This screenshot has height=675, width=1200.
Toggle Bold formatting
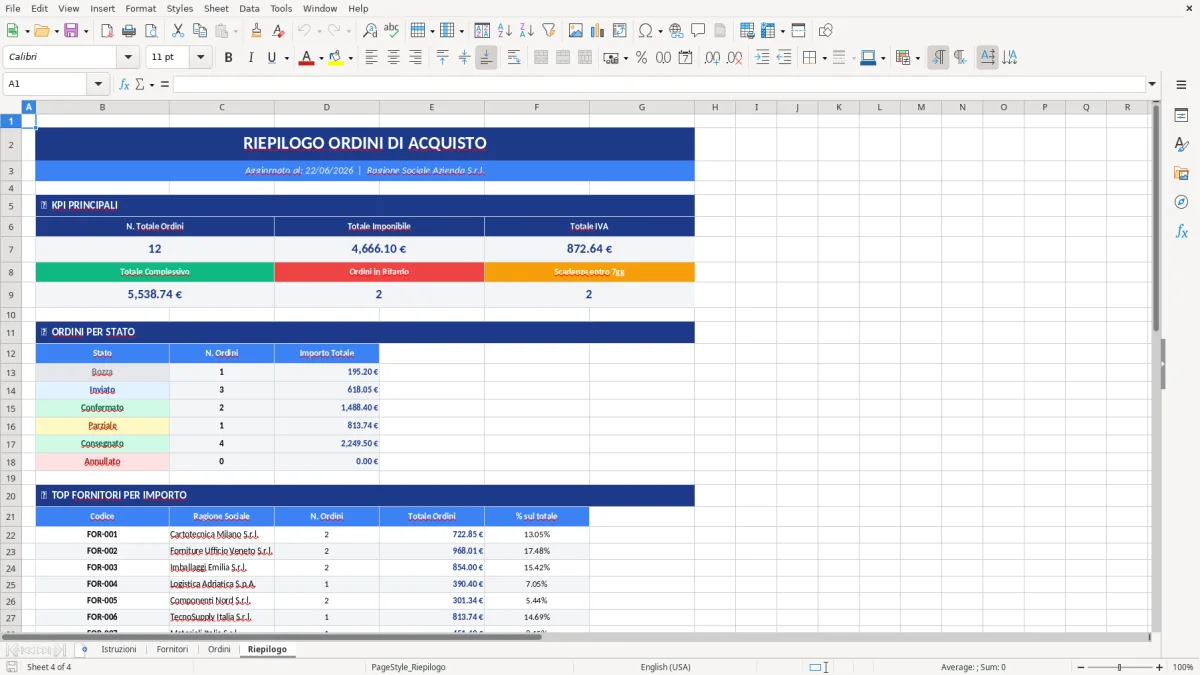click(229, 58)
